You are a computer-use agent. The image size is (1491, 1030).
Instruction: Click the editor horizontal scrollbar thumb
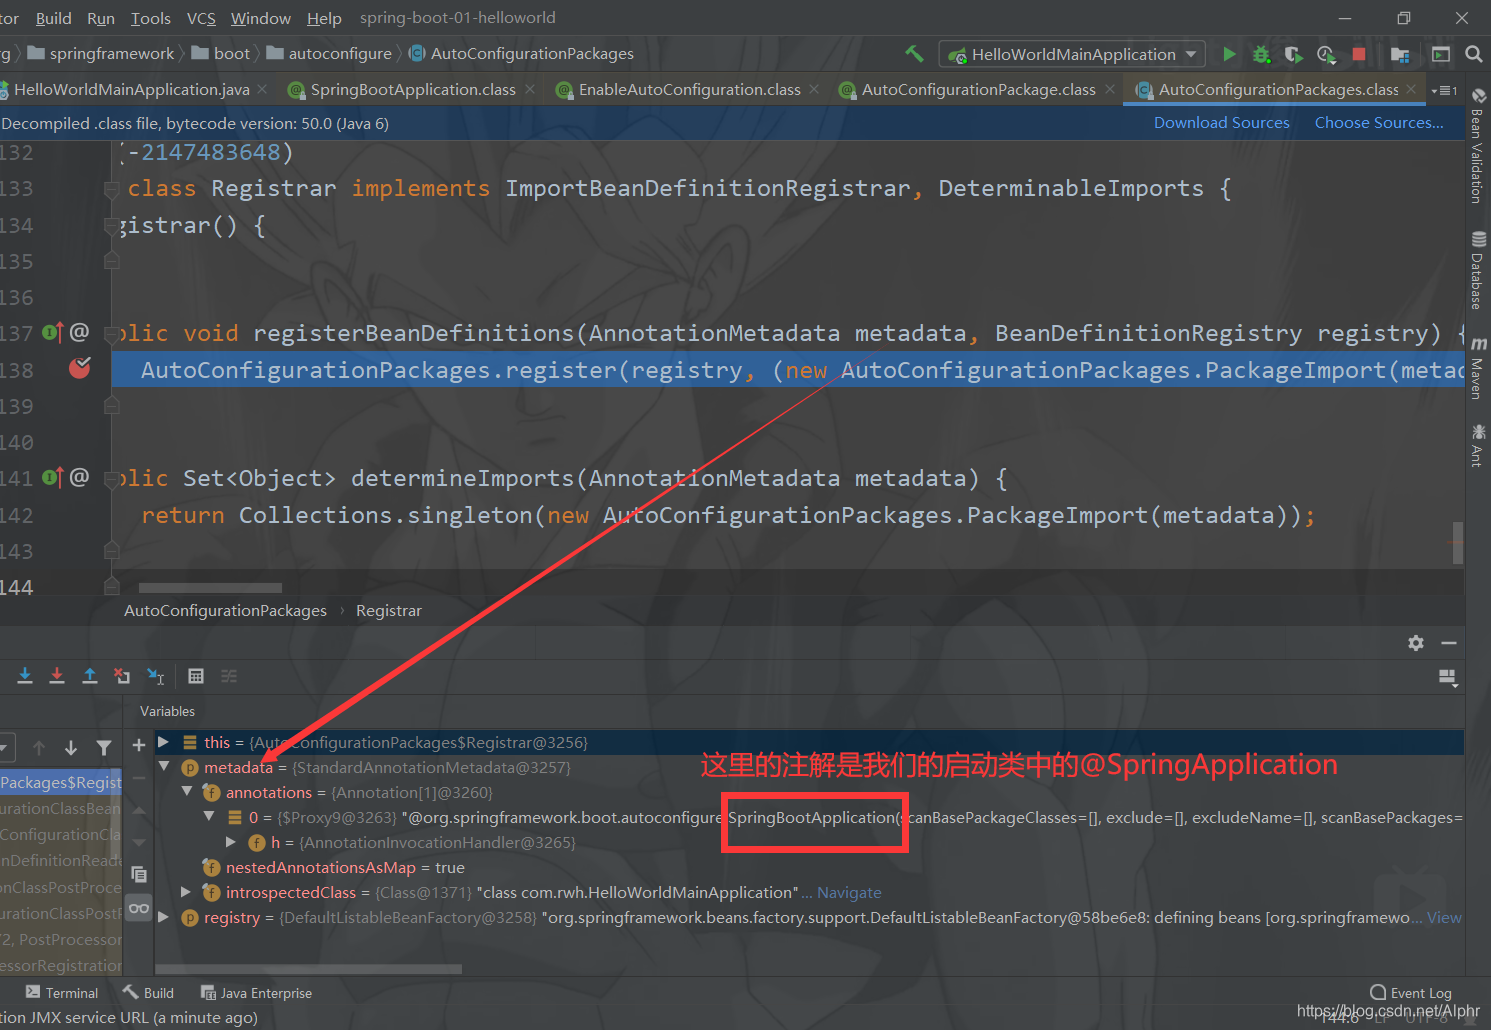pos(210,588)
